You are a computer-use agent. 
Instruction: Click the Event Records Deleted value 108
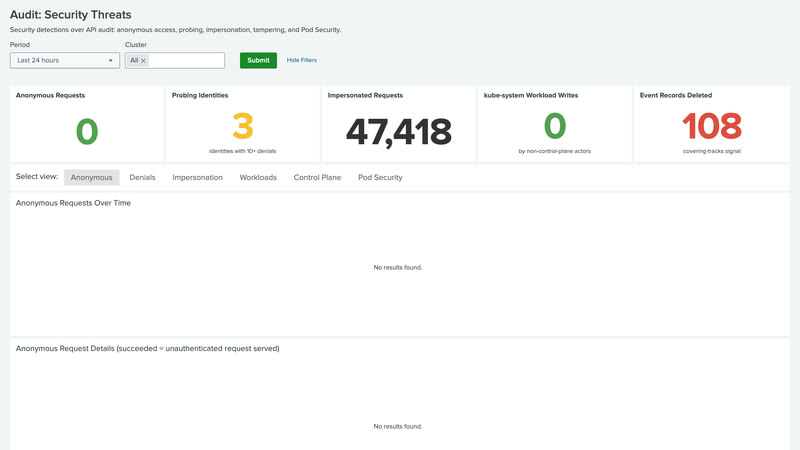pyautogui.click(x=712, y=126)
